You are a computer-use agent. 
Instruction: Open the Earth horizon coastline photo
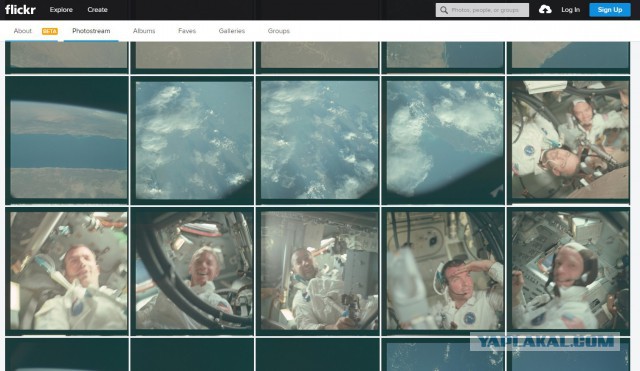[x=67, y=140]
